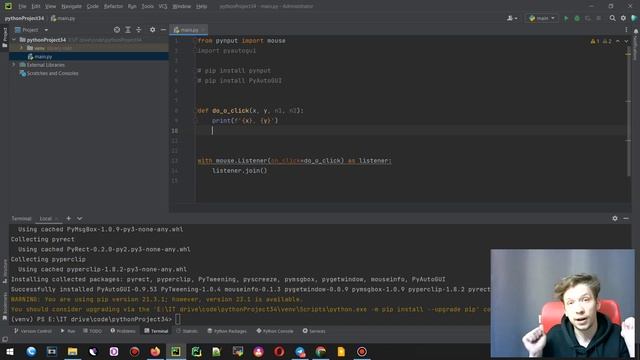Open File Explorer from the taskbar
The width and height of the screenshot is (640, 360).
pyautogui.click(x=73, y=351)
